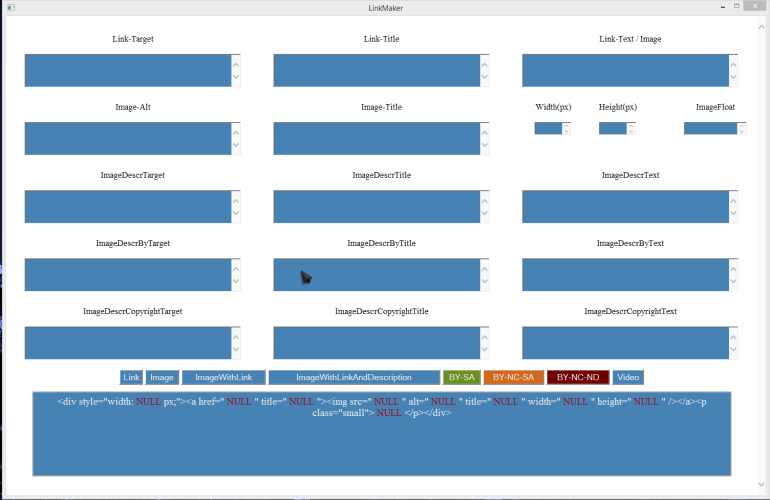Click the Image-Alt text box
Viewport: 770px width, 500px height.
pos(127,139)
